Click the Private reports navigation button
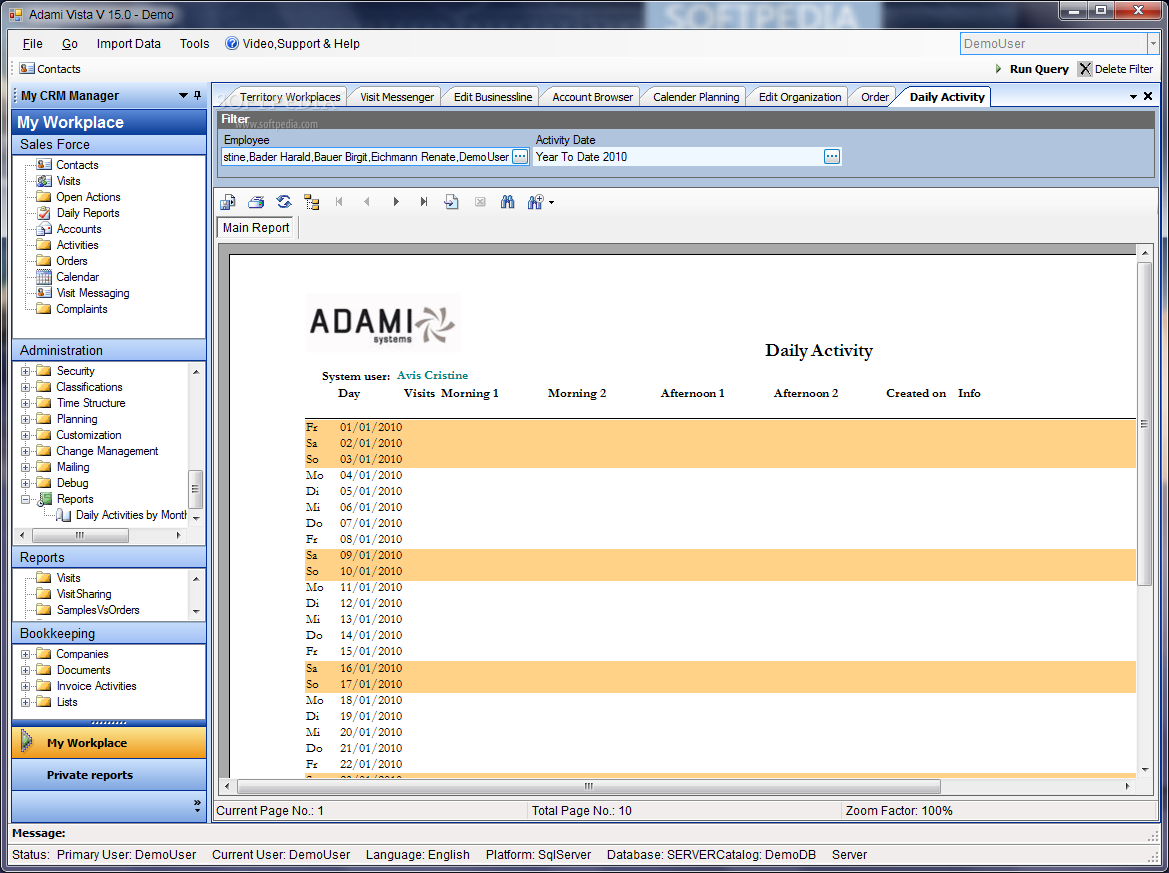 [109, 775]
